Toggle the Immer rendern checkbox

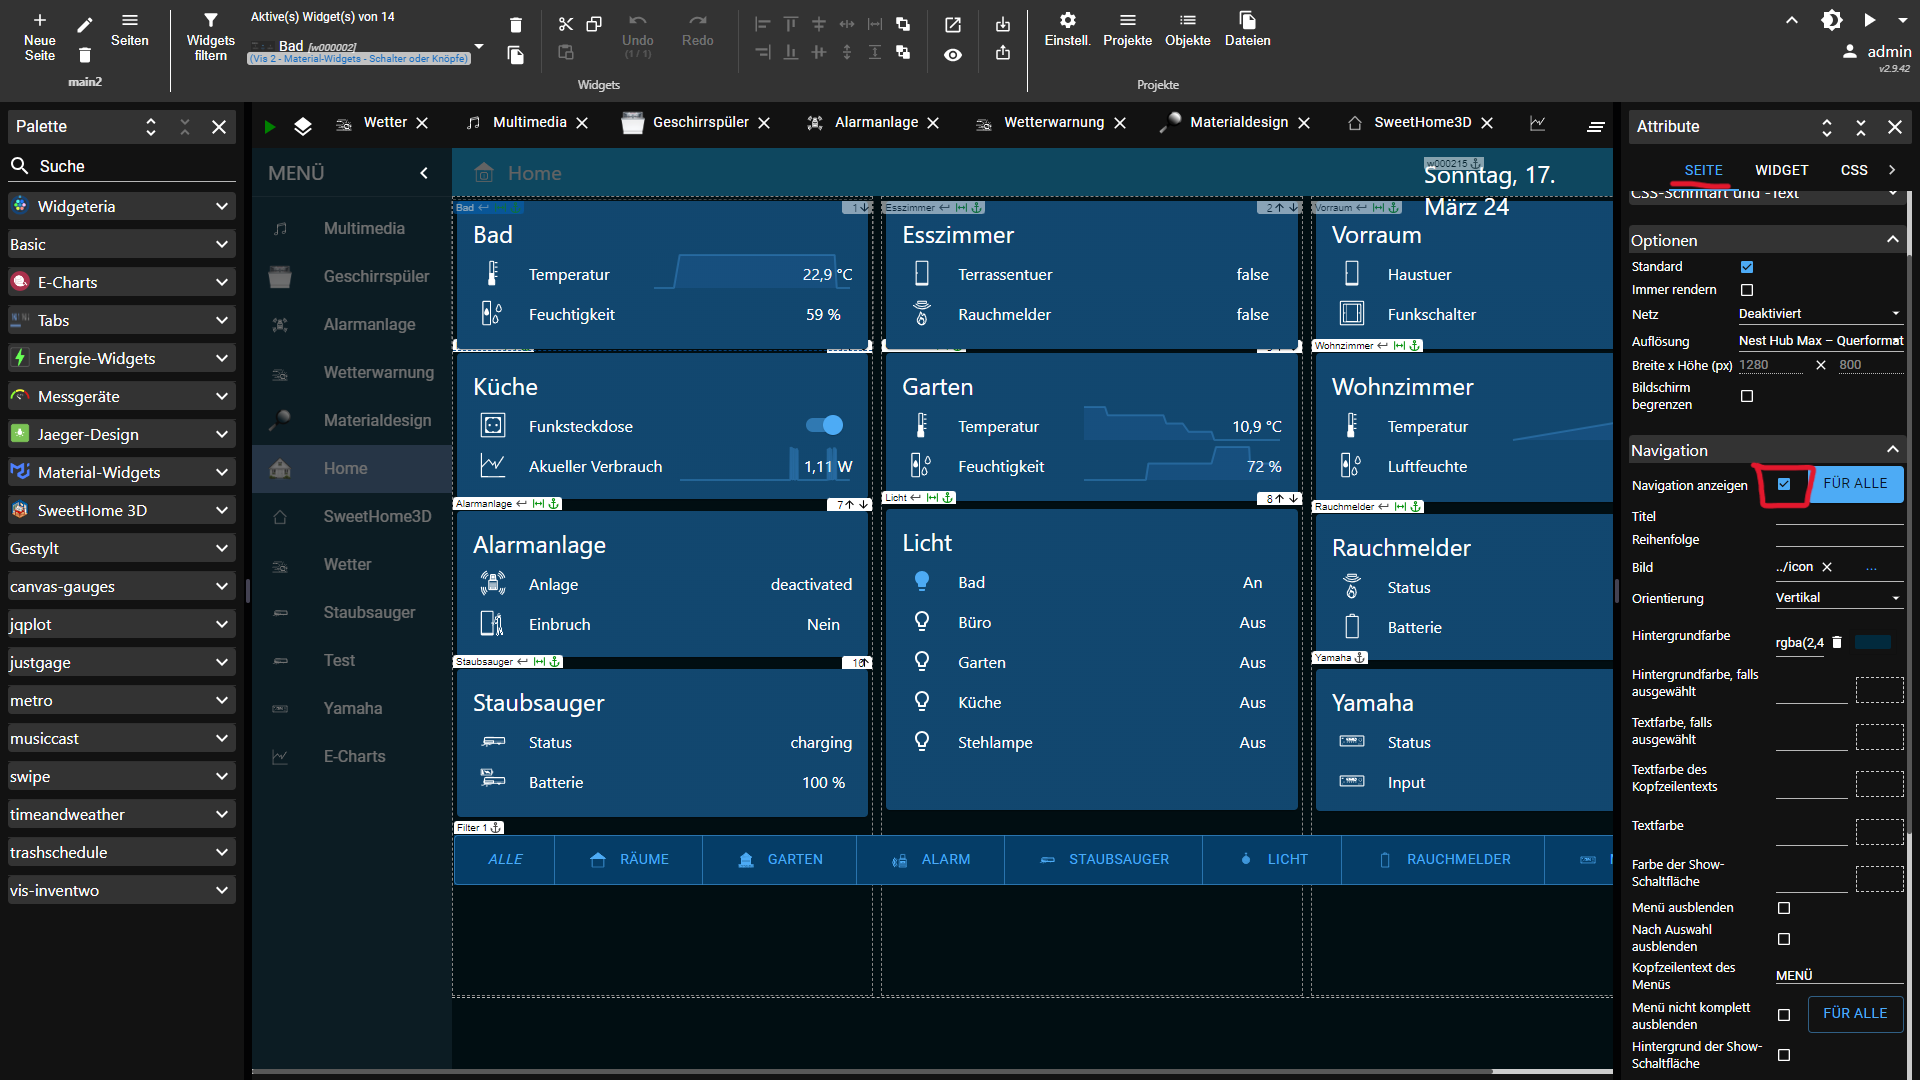(1747, 290)
